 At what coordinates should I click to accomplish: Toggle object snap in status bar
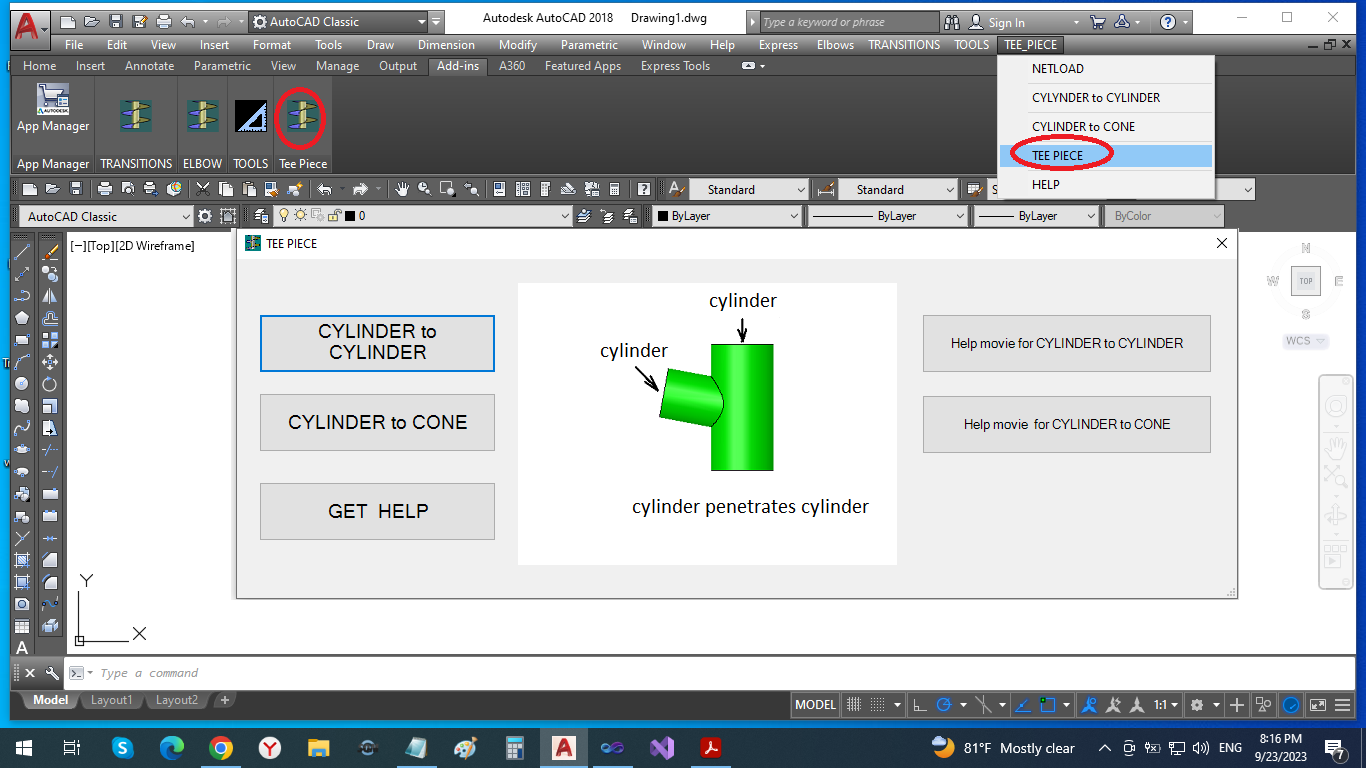pos(1047,705)
